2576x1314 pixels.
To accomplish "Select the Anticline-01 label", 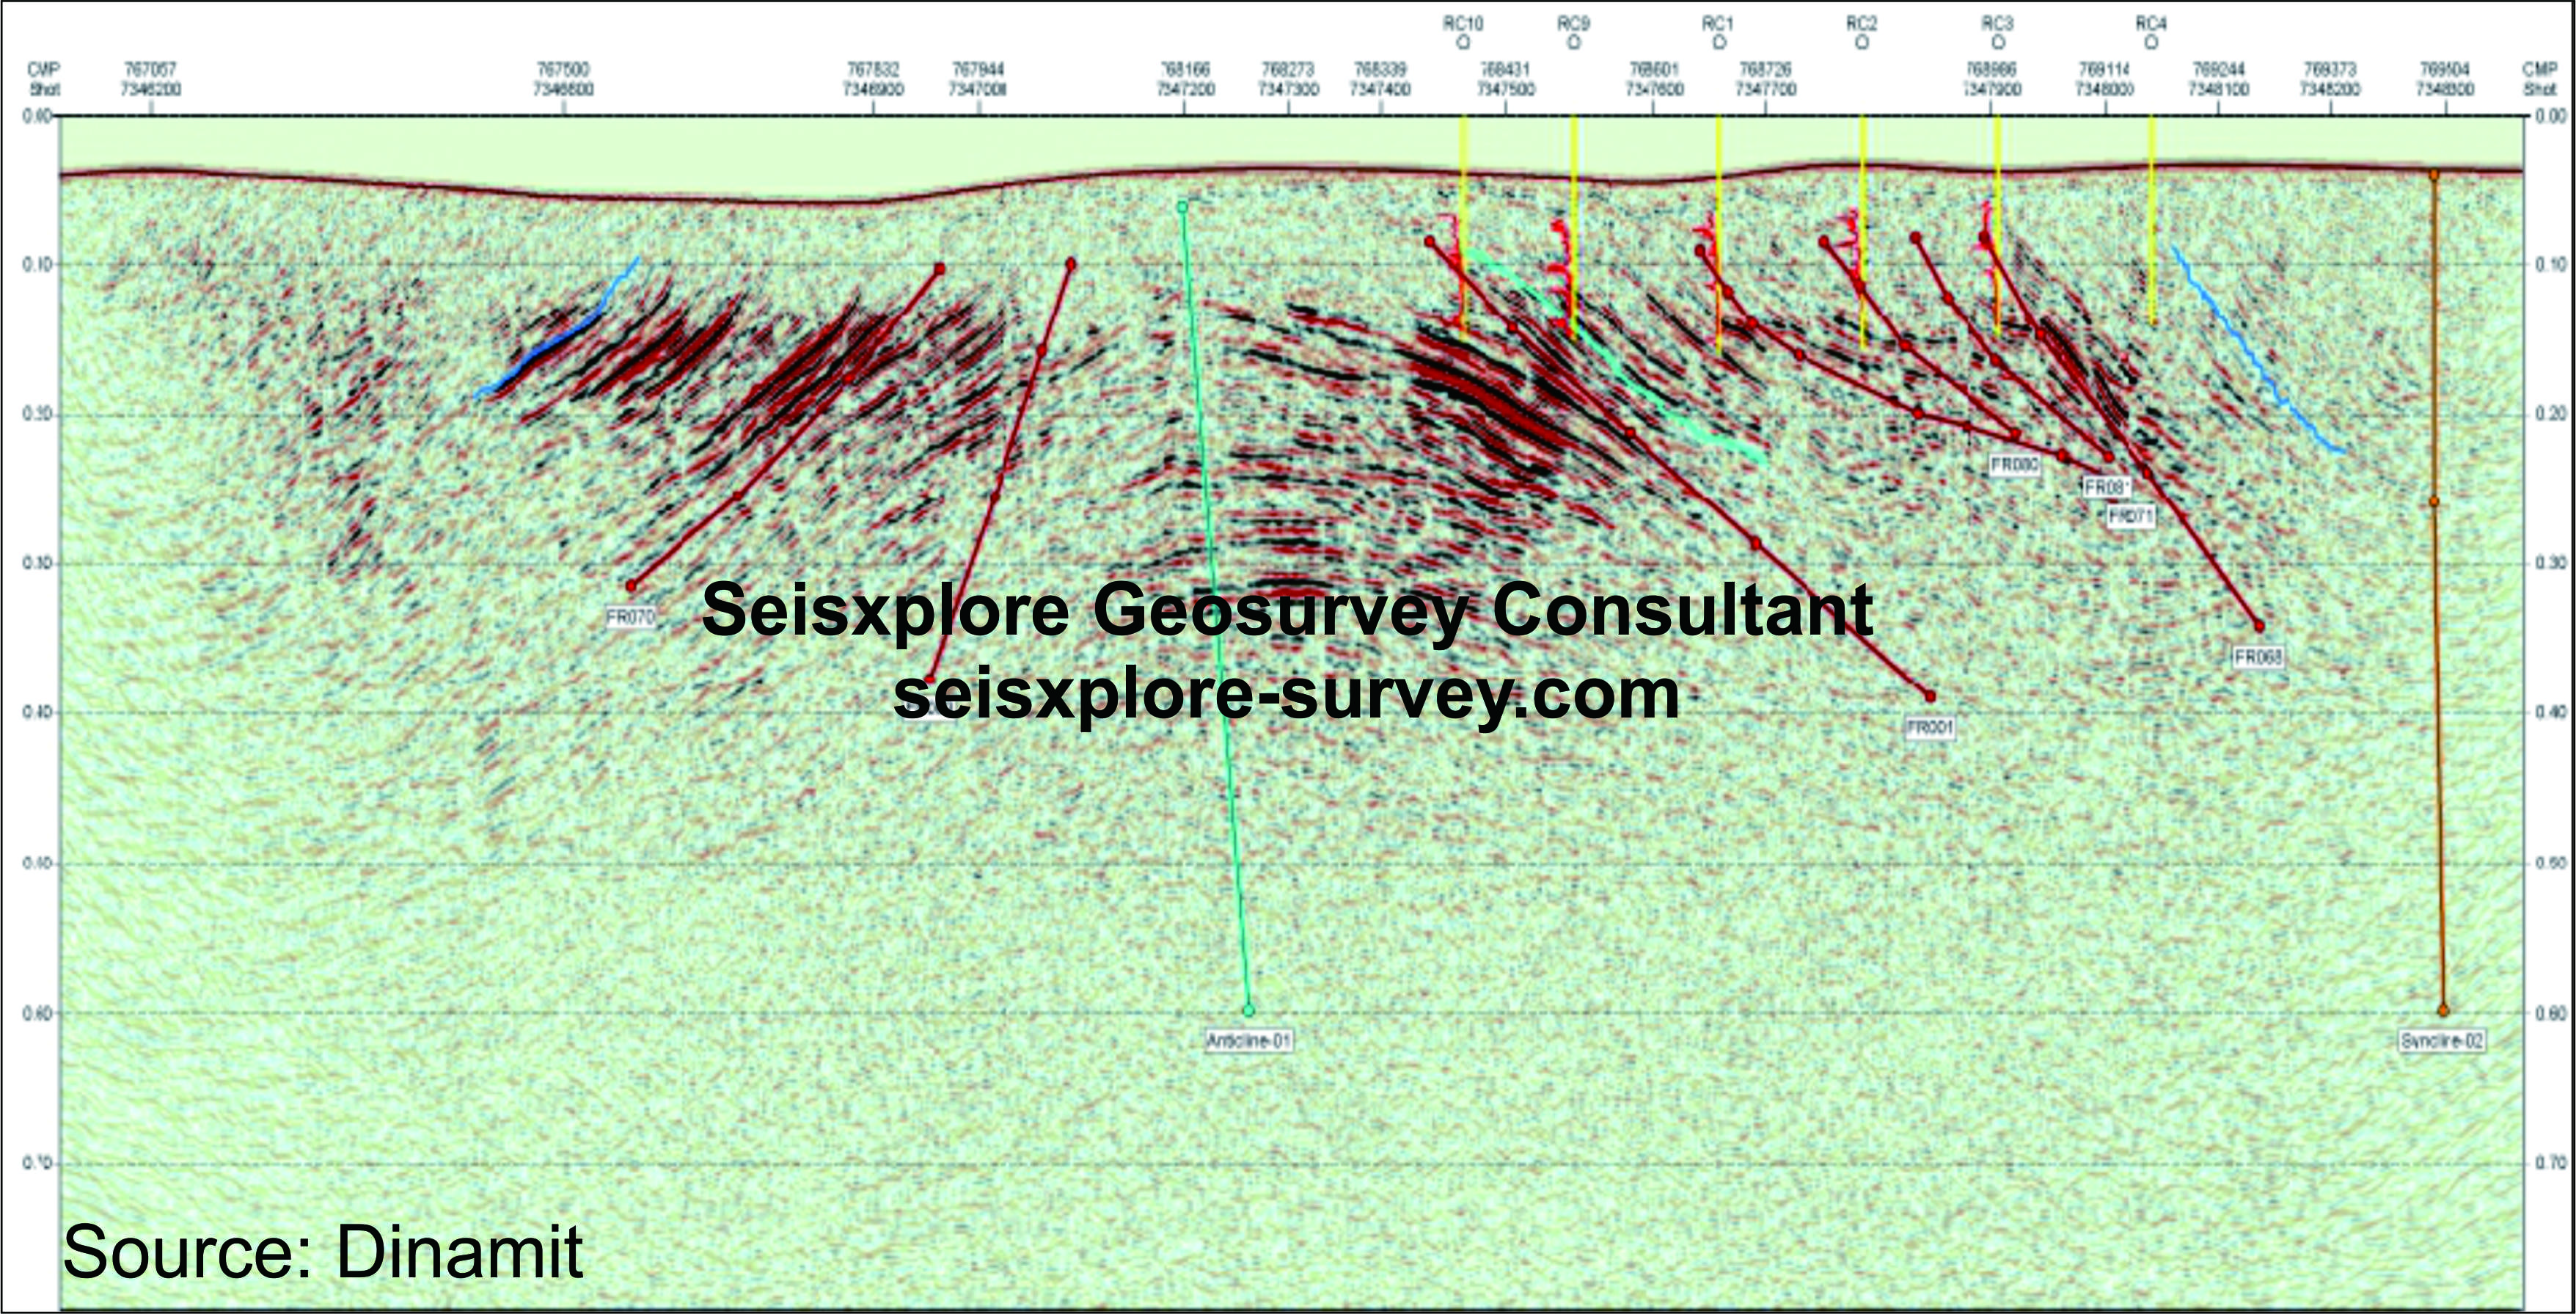I will (x=1249, y=1041).
